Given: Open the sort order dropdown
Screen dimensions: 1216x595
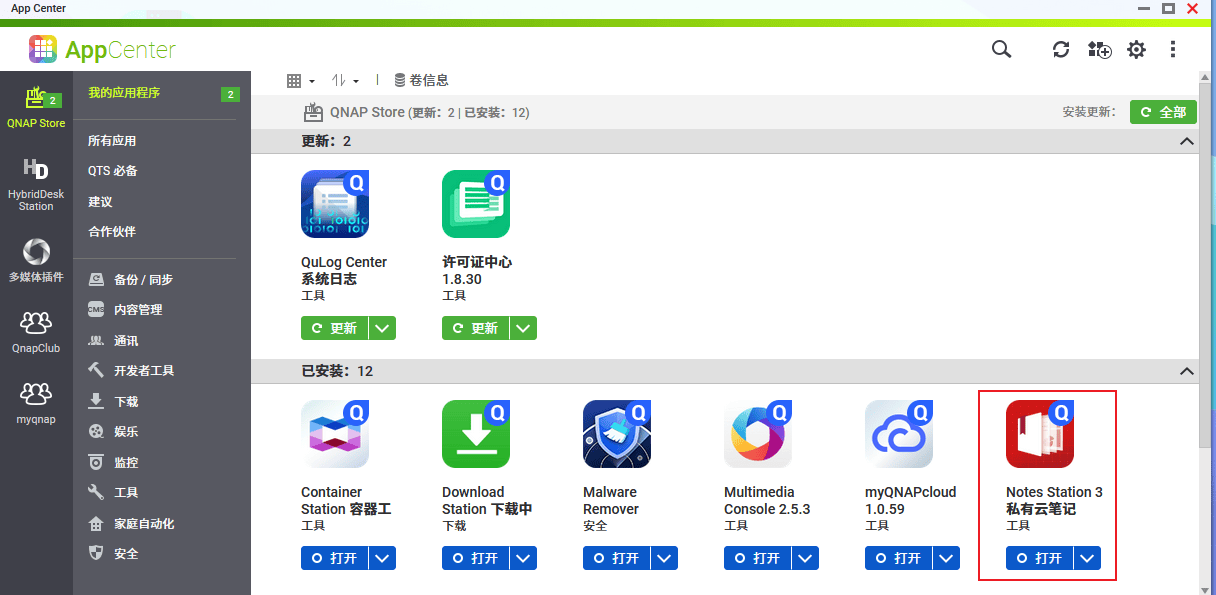Looking at the screenshot, I should [345, 80].
